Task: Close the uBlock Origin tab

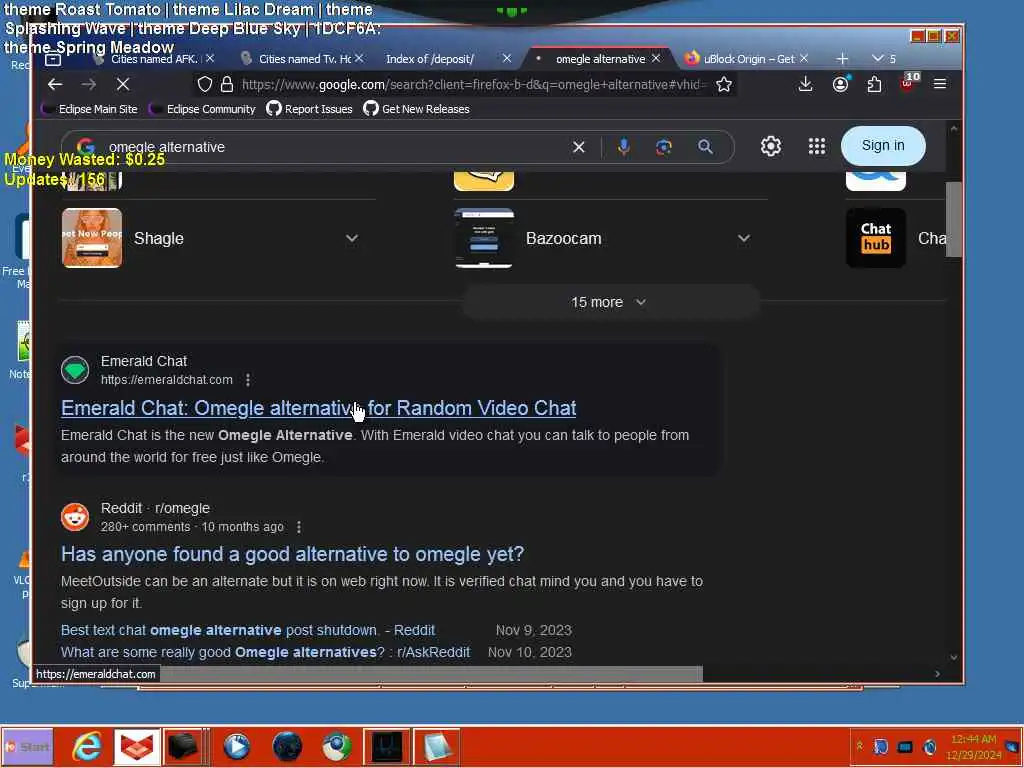Action: pos(804,59)
